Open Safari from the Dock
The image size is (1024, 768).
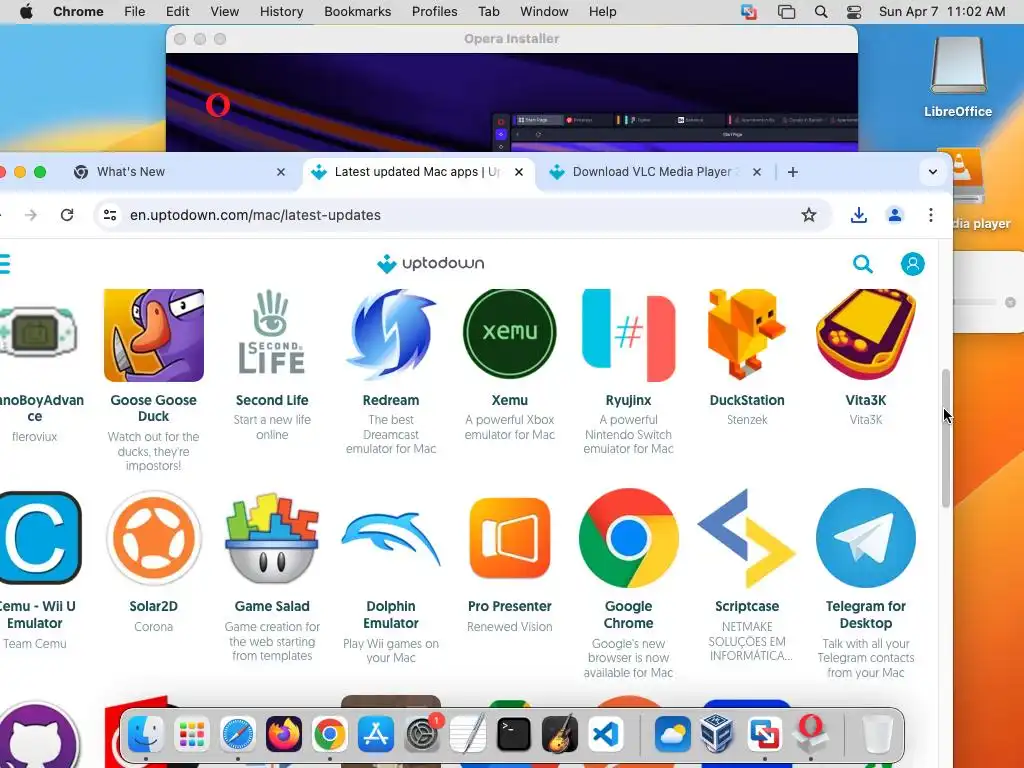(x=238, y=734)
